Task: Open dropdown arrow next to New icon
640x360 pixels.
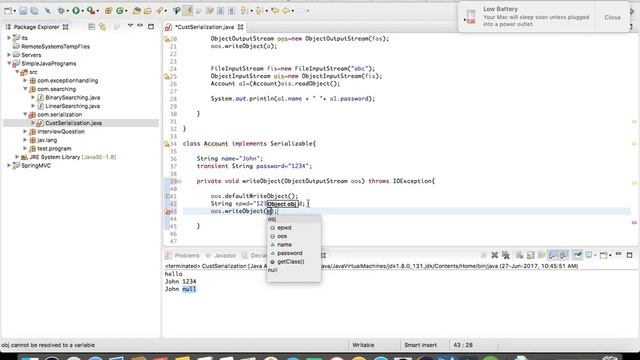Action: [x=14, y=11]
